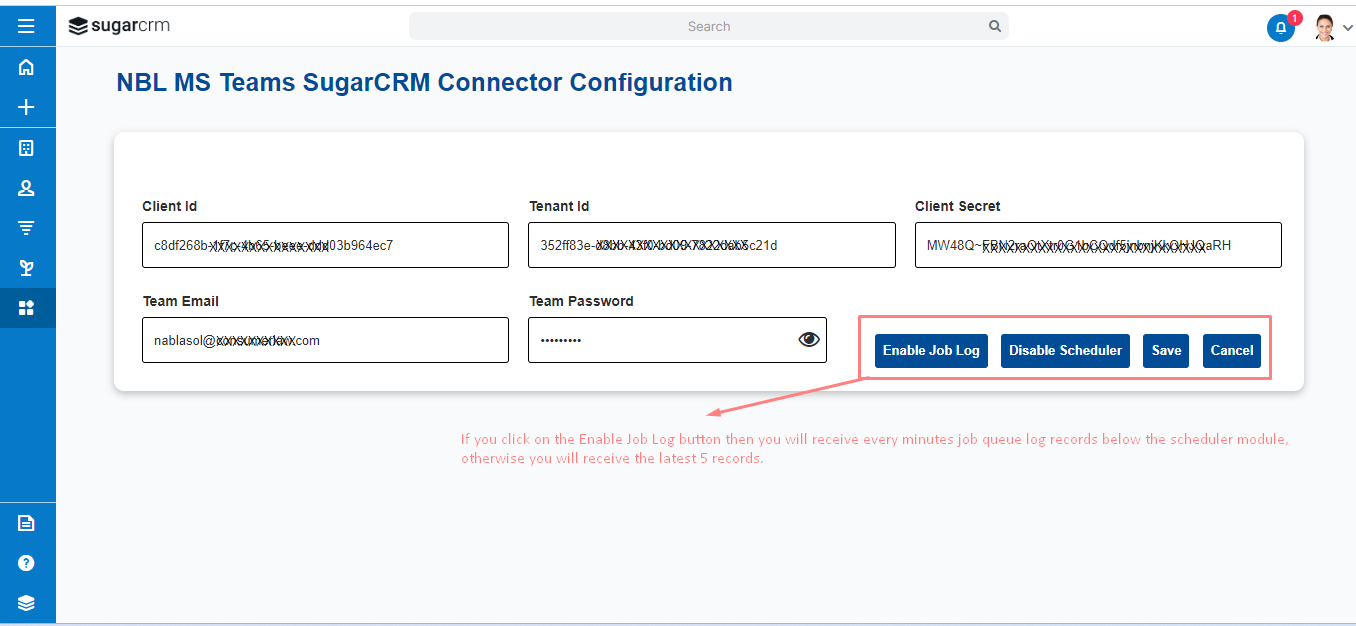Toggle password visibility eye icon

pyautogui.click(x=809, y=340)
